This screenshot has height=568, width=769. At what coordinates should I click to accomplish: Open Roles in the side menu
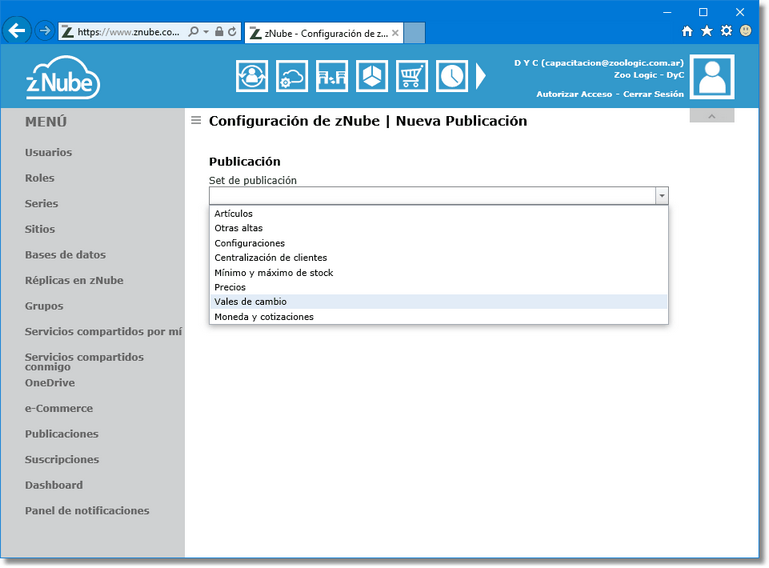[40, 178]
